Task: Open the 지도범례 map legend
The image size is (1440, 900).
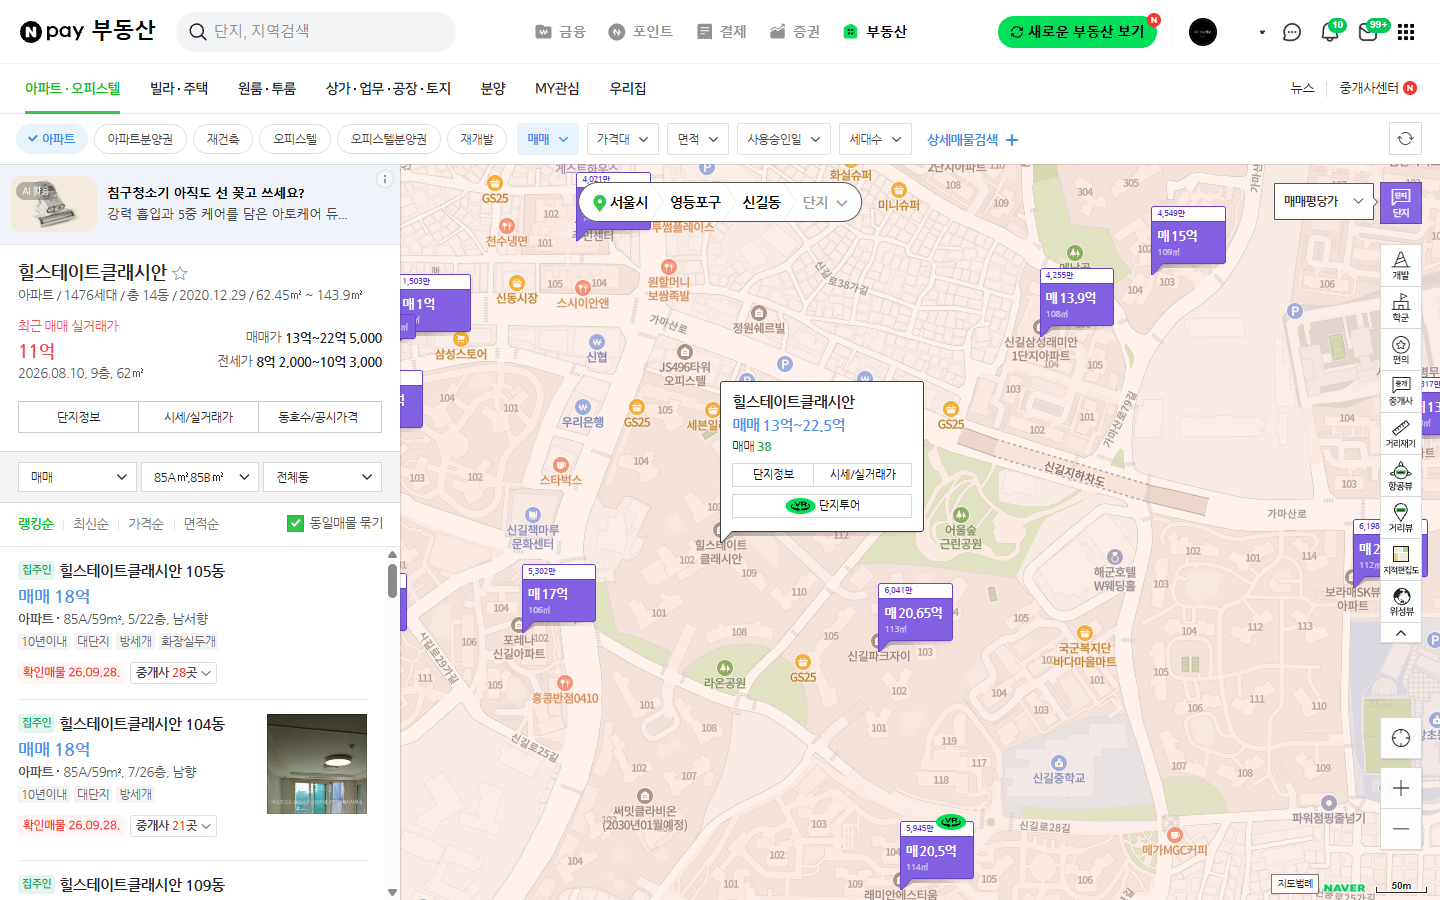Action: click(x=1295, y=884)
